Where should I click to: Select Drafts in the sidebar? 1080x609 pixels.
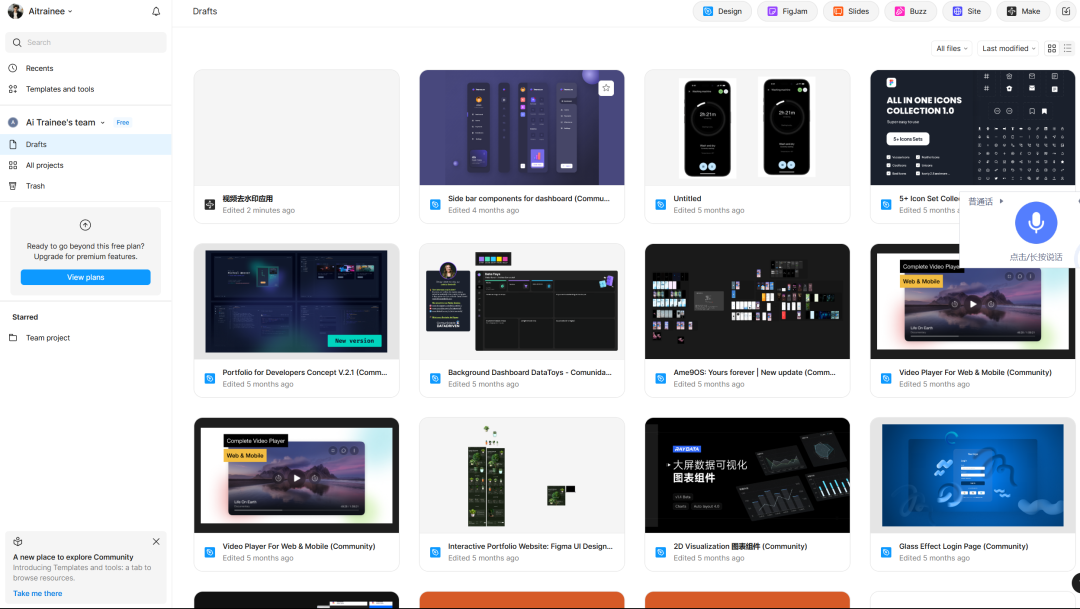point(86,144)
